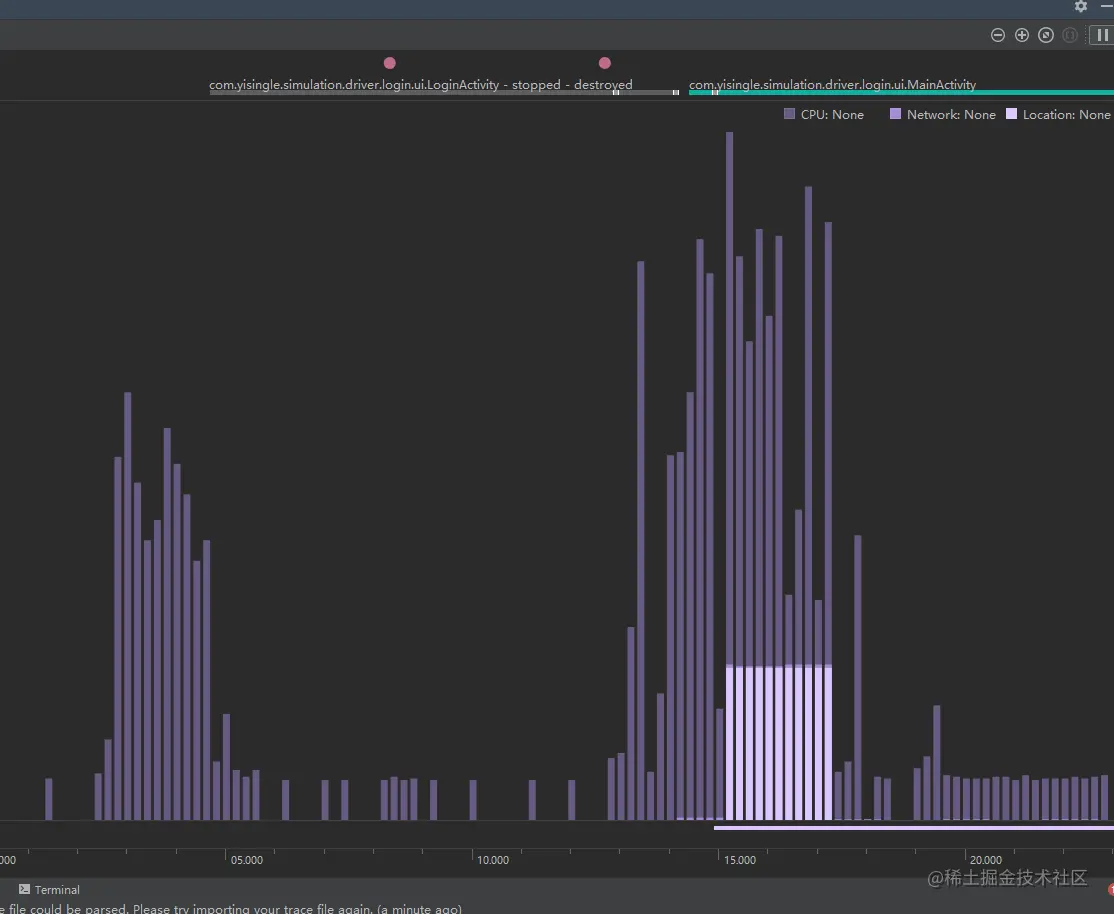
Task: Select the MainActivity lifecycle bar label
Action: tap(833, 85)
